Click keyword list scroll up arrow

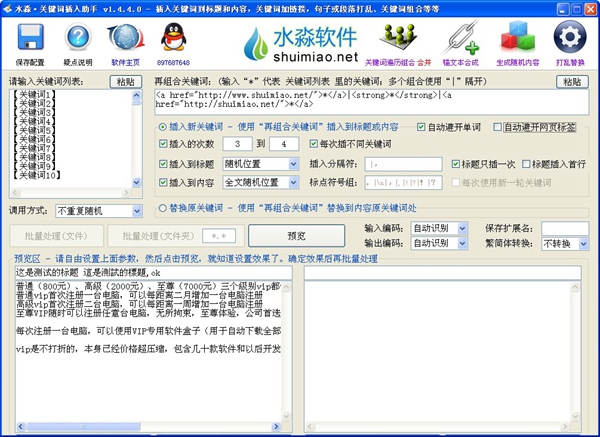click(137, 95)
